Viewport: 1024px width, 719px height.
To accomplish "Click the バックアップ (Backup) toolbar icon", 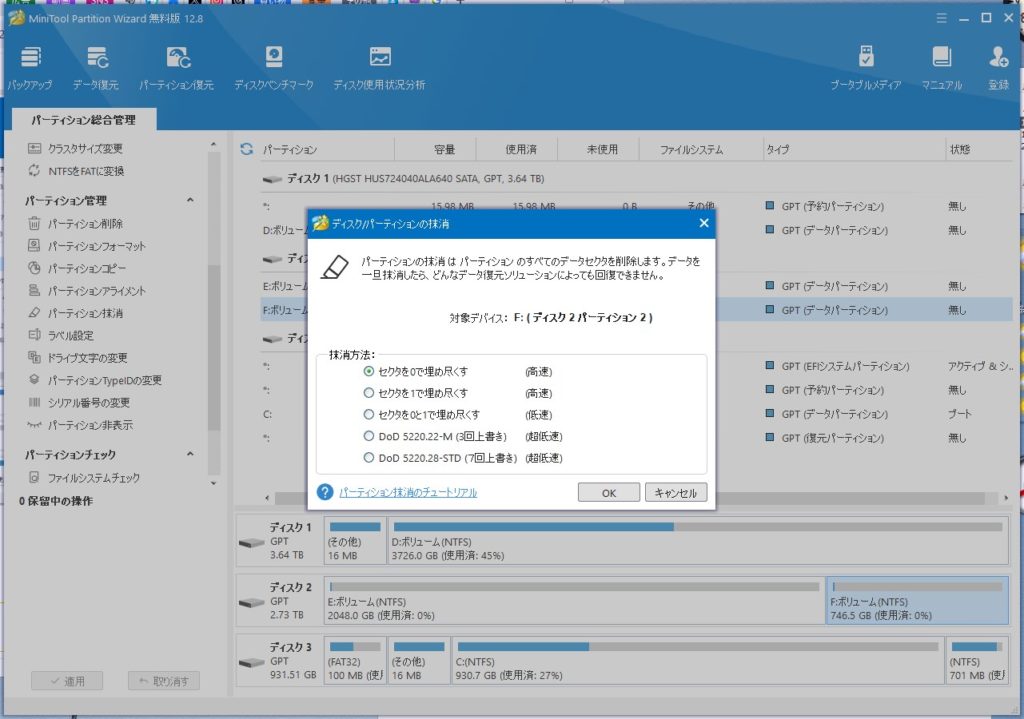I will [x=30, y=67].
